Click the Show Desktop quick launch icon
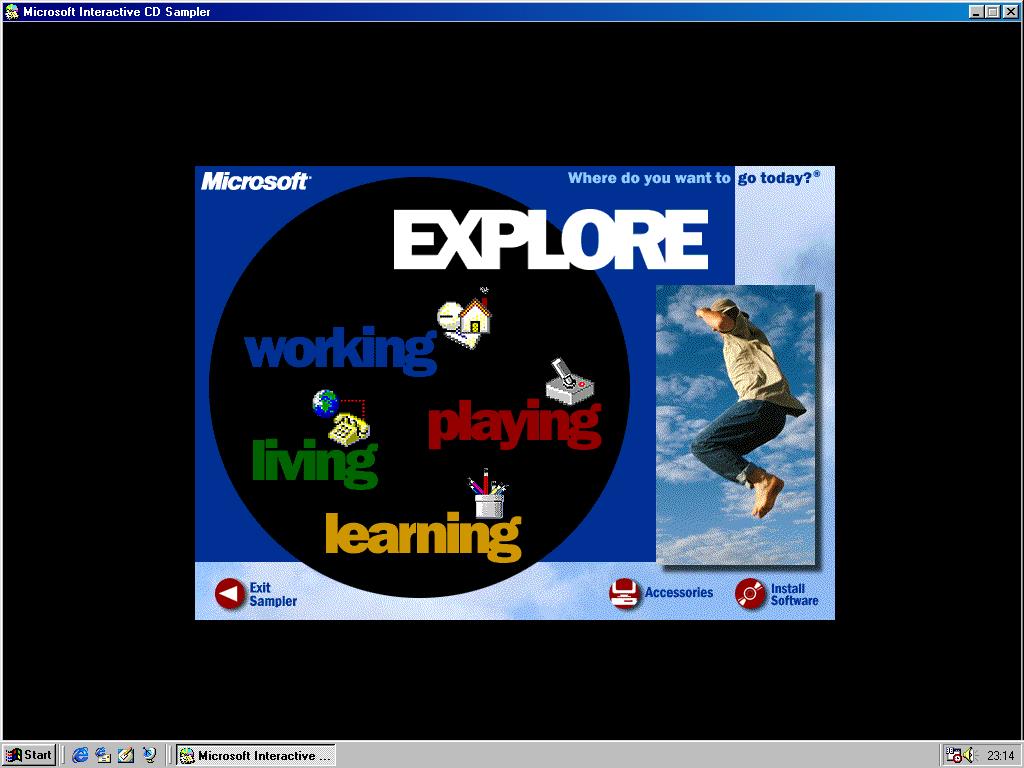The width and height of the screenshot is (1024, 768). [126, 755]
